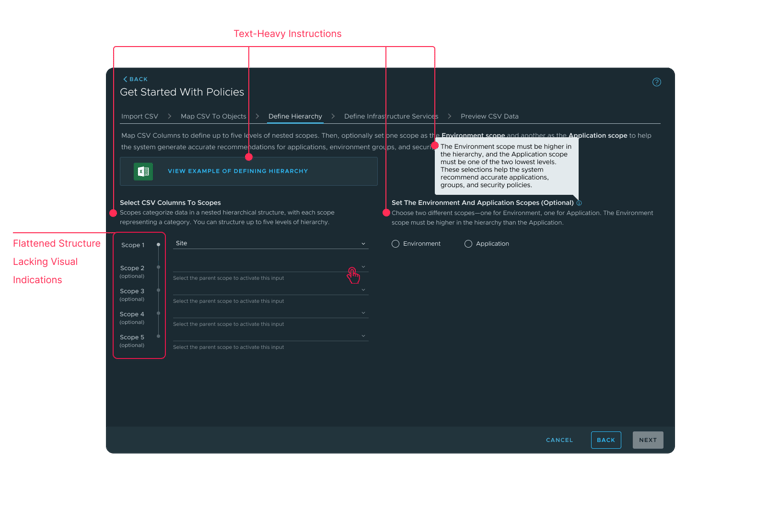Image resolution: width=768 pixels, height=513 pixels.
Task: Open the Scope 1 Site dropdown
Action: coord(270,244)
